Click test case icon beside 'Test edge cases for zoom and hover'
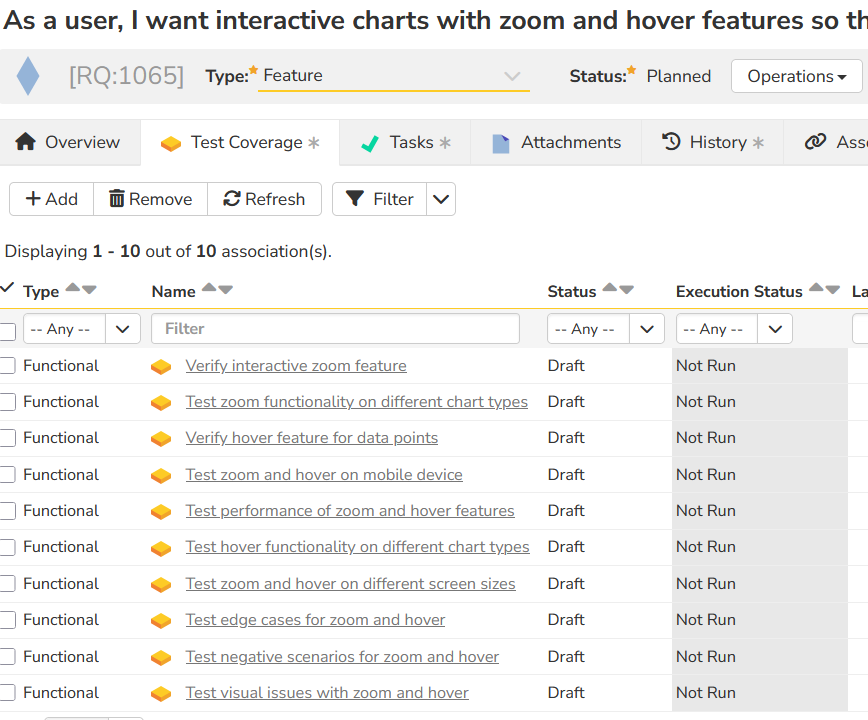 161,621
